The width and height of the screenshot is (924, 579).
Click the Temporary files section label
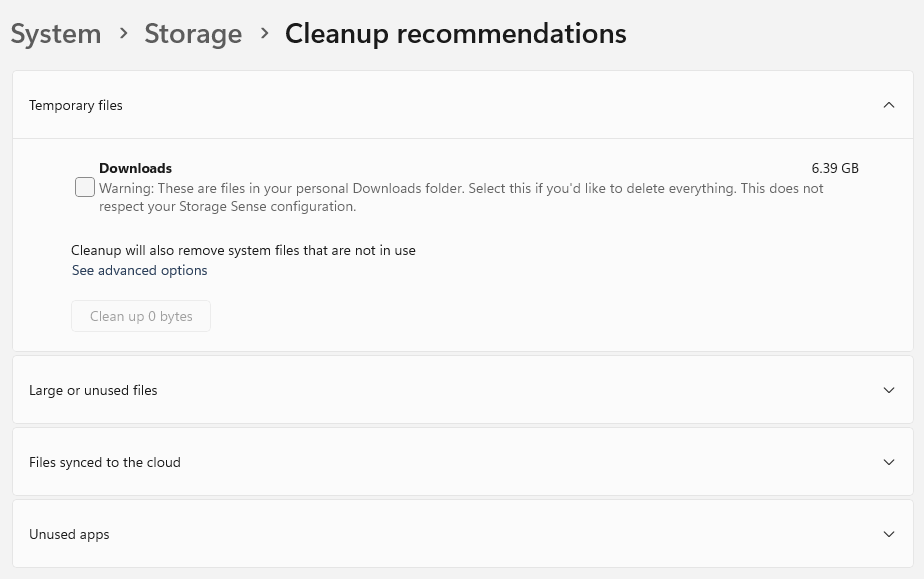click(x=76, y=105)
